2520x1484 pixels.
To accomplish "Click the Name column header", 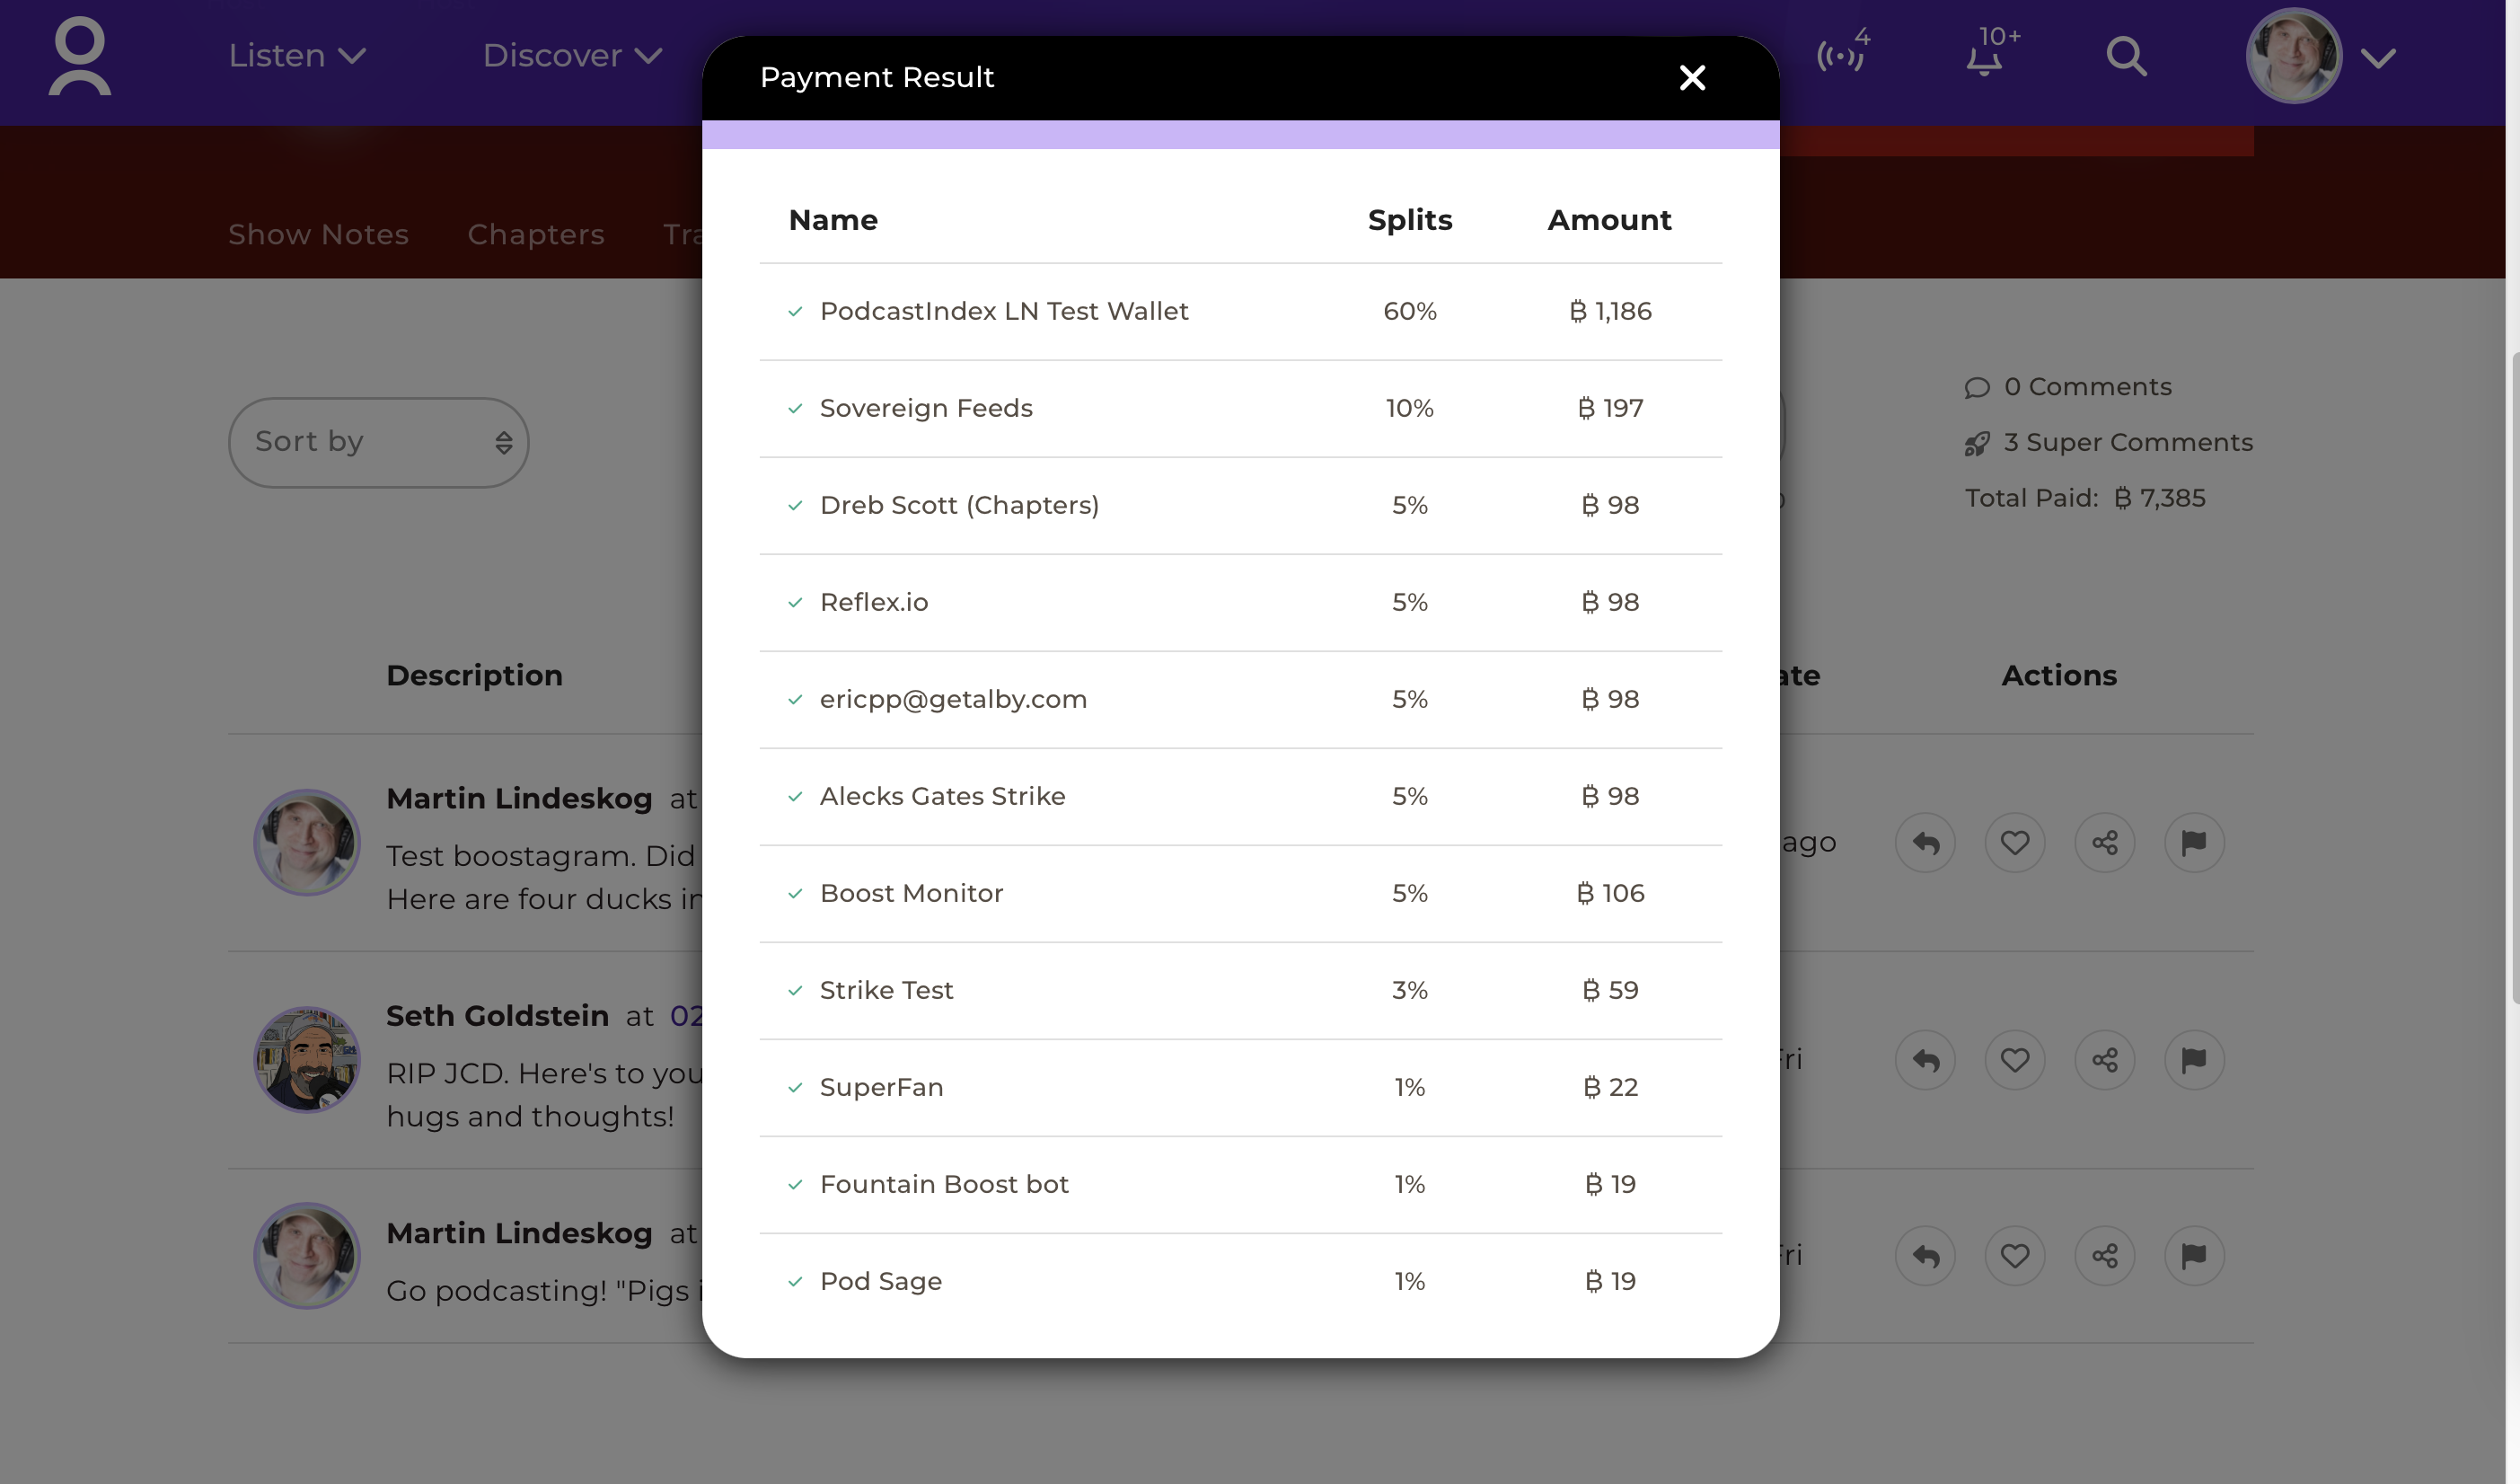I will coord(833,220).
